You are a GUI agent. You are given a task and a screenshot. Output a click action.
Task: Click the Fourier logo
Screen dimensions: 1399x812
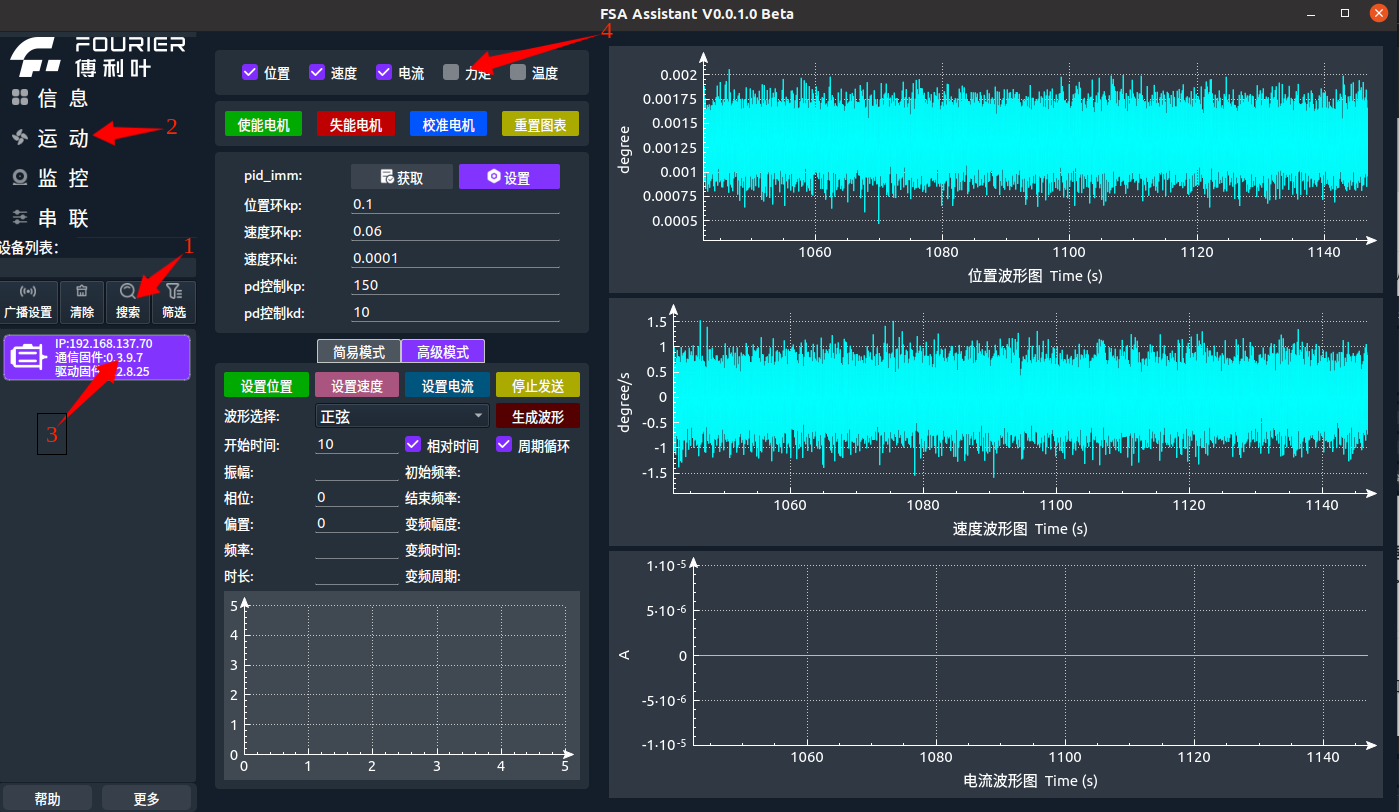coord(36,58)
